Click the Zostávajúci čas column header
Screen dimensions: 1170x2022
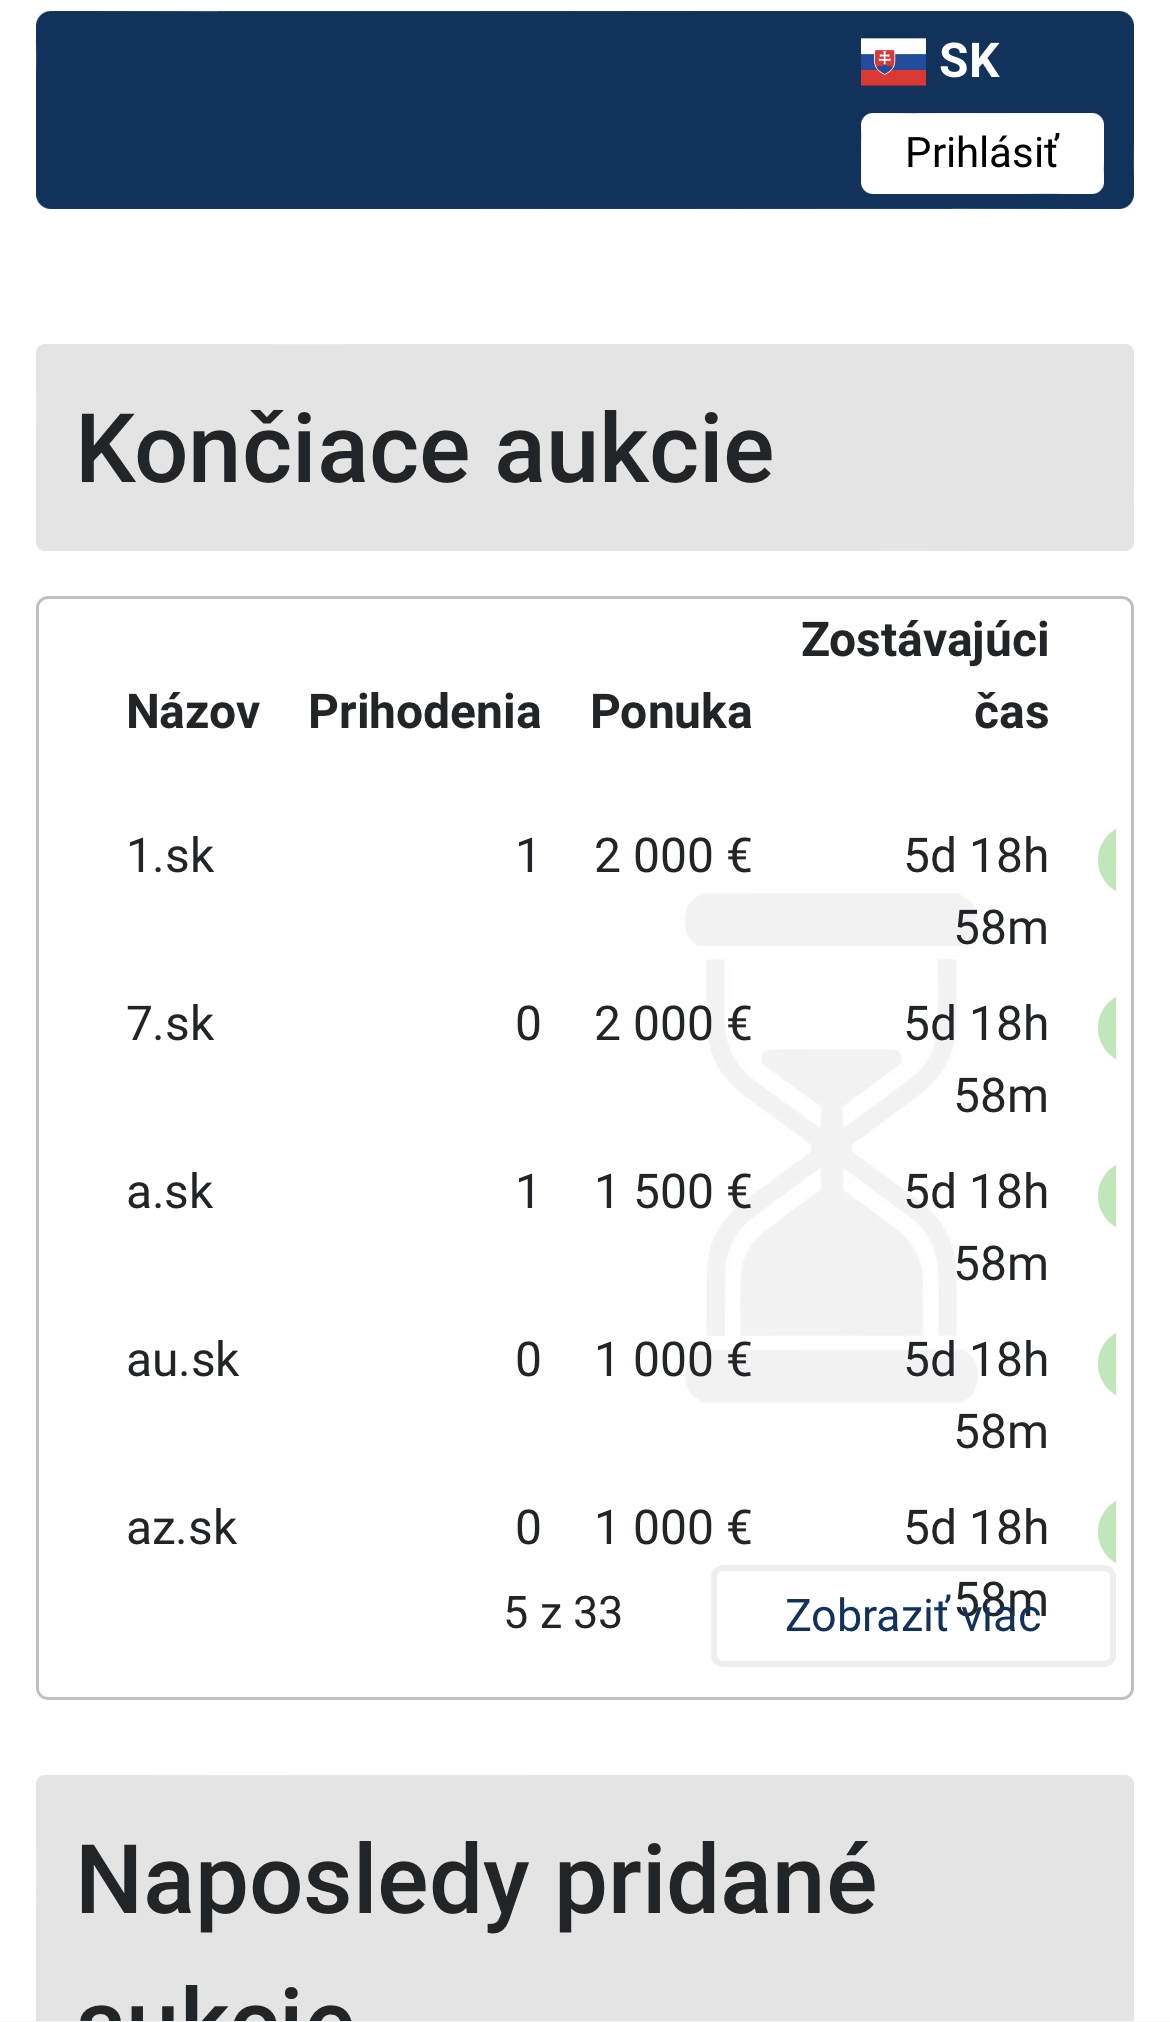click(x=925, y=676)
